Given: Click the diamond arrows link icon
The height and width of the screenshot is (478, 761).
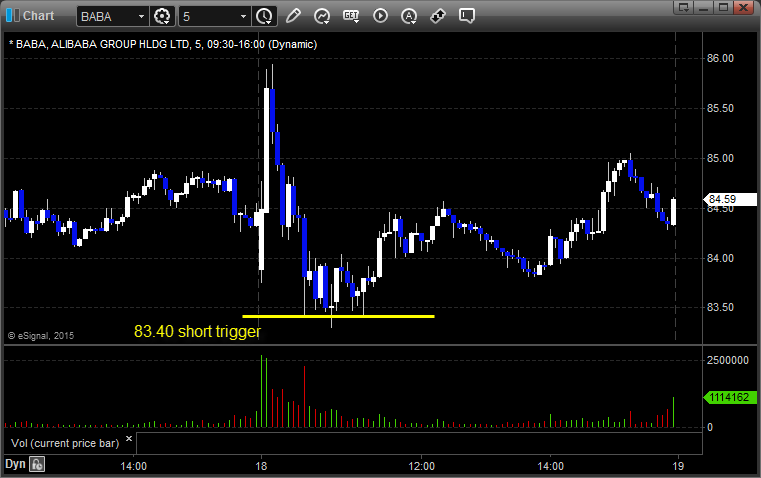Looking at the screenshot, I should click(438, 16).
